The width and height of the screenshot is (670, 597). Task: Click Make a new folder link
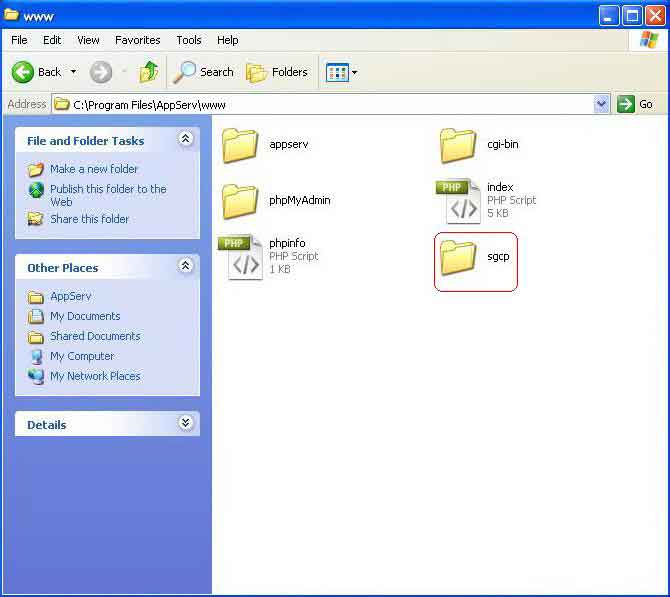pos(94,169)
